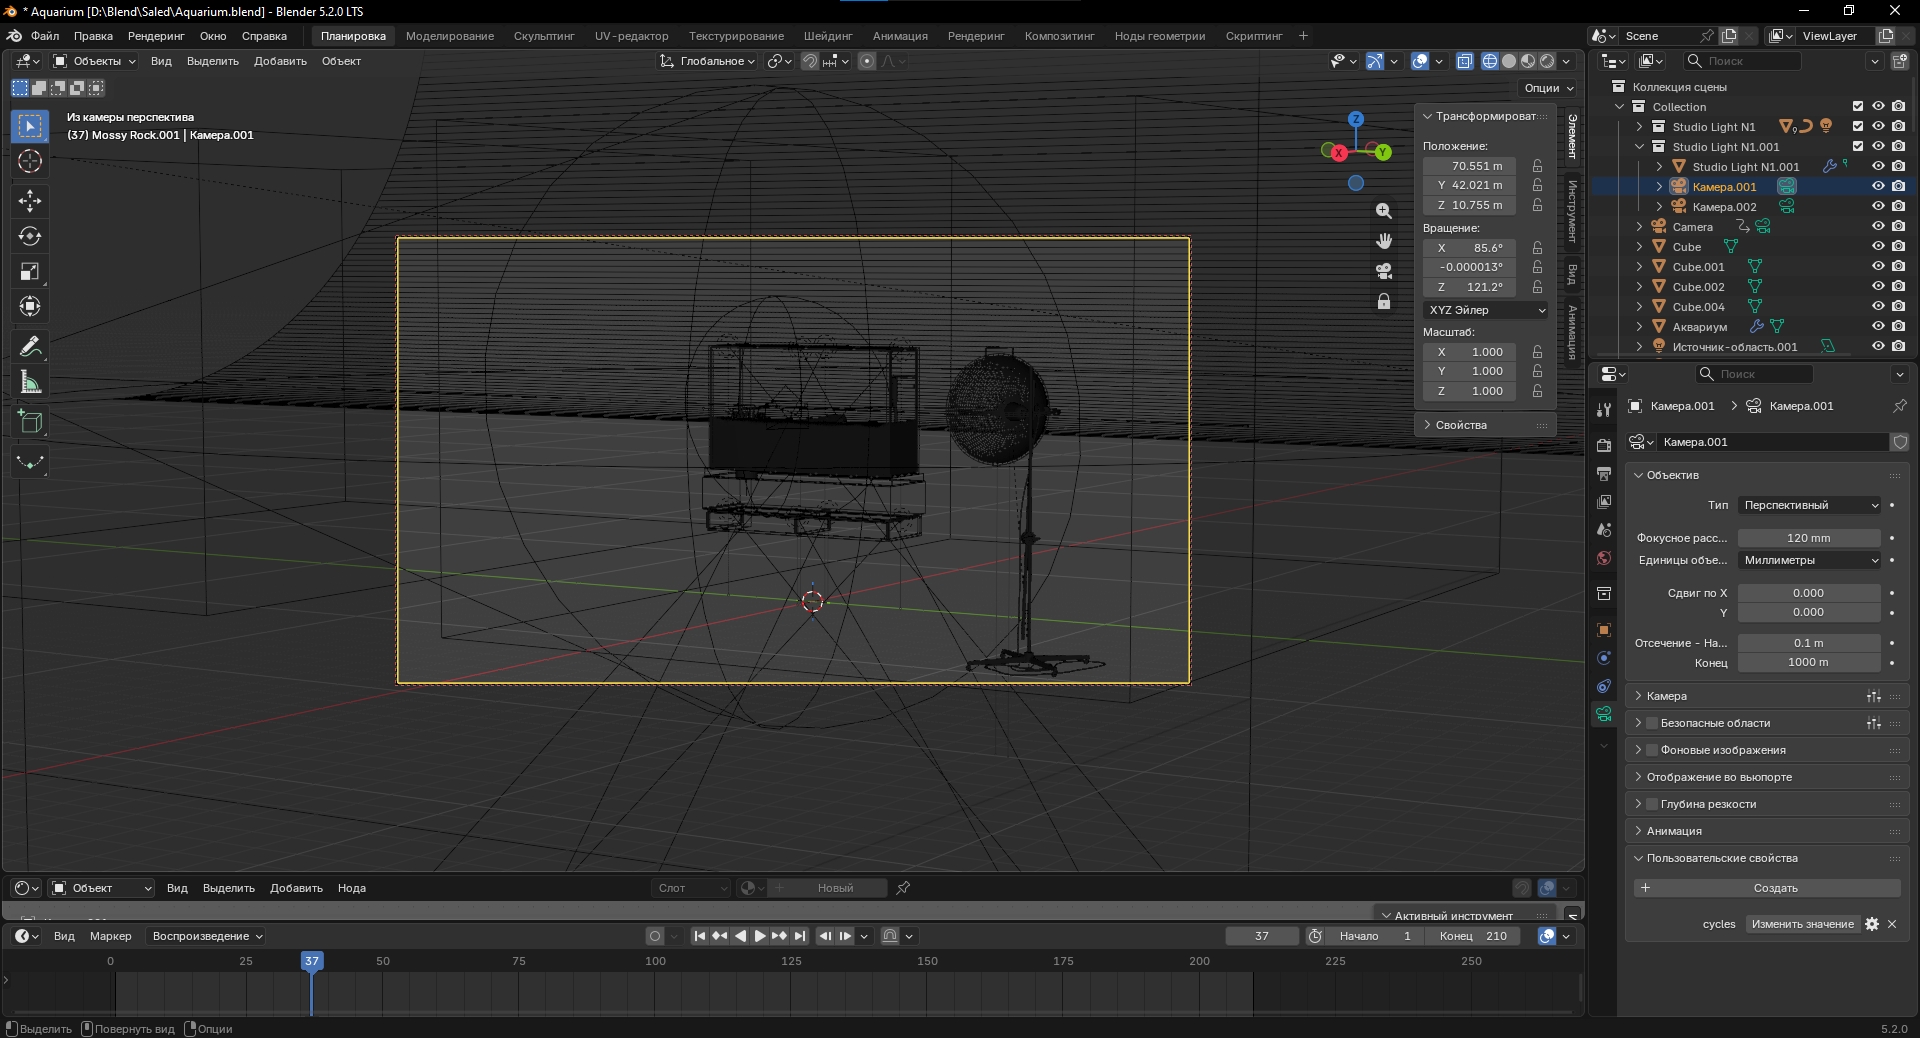Toggle viewport overlays button

click(1420, 61)
